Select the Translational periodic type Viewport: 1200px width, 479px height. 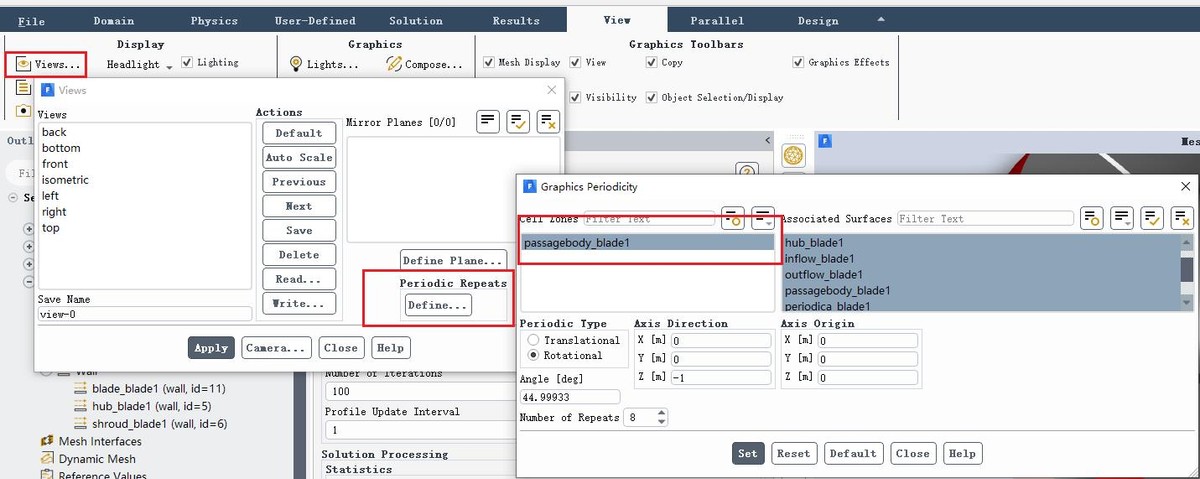(x=533, y=340)
